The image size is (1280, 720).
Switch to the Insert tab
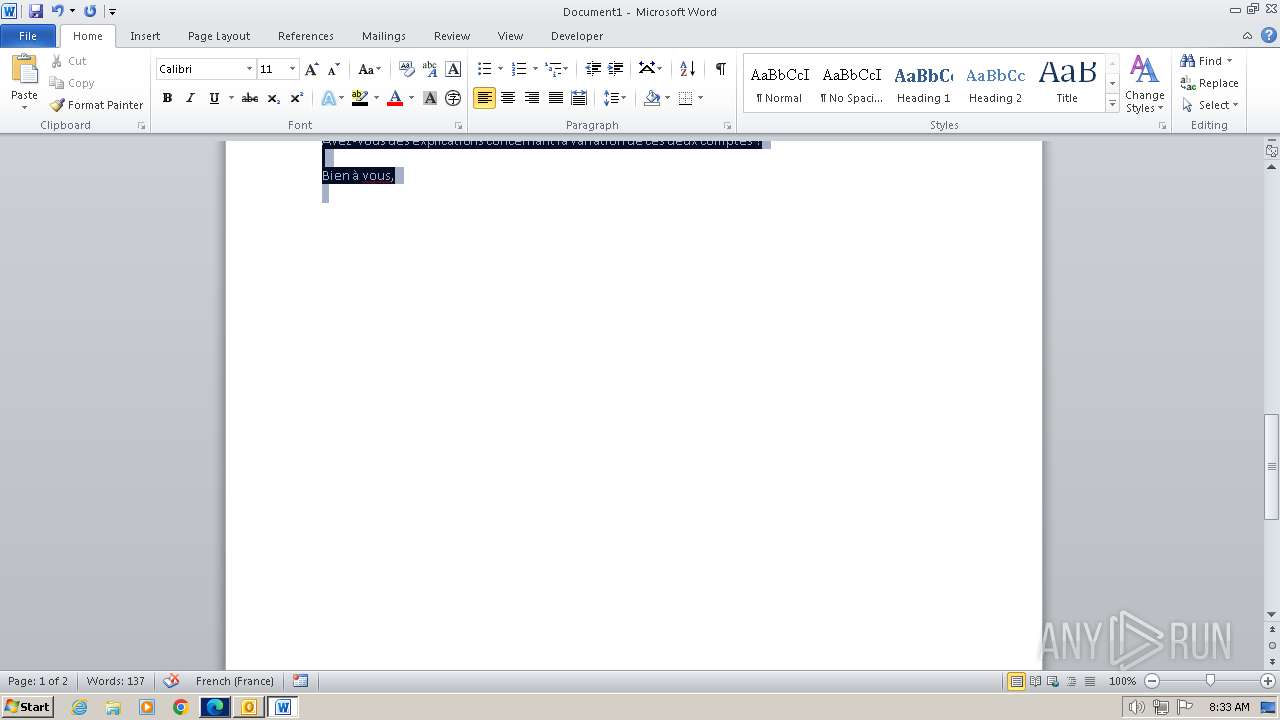pyautogui.click(x=145, y=36)
